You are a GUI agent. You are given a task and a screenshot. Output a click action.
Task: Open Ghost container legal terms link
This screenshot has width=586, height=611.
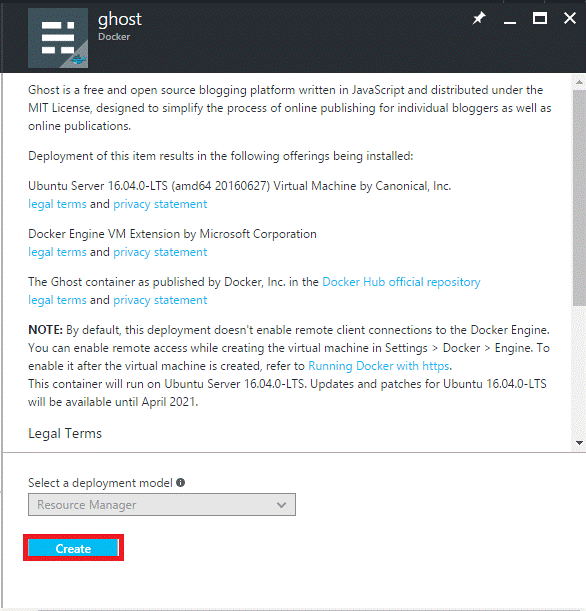[57, 300]
